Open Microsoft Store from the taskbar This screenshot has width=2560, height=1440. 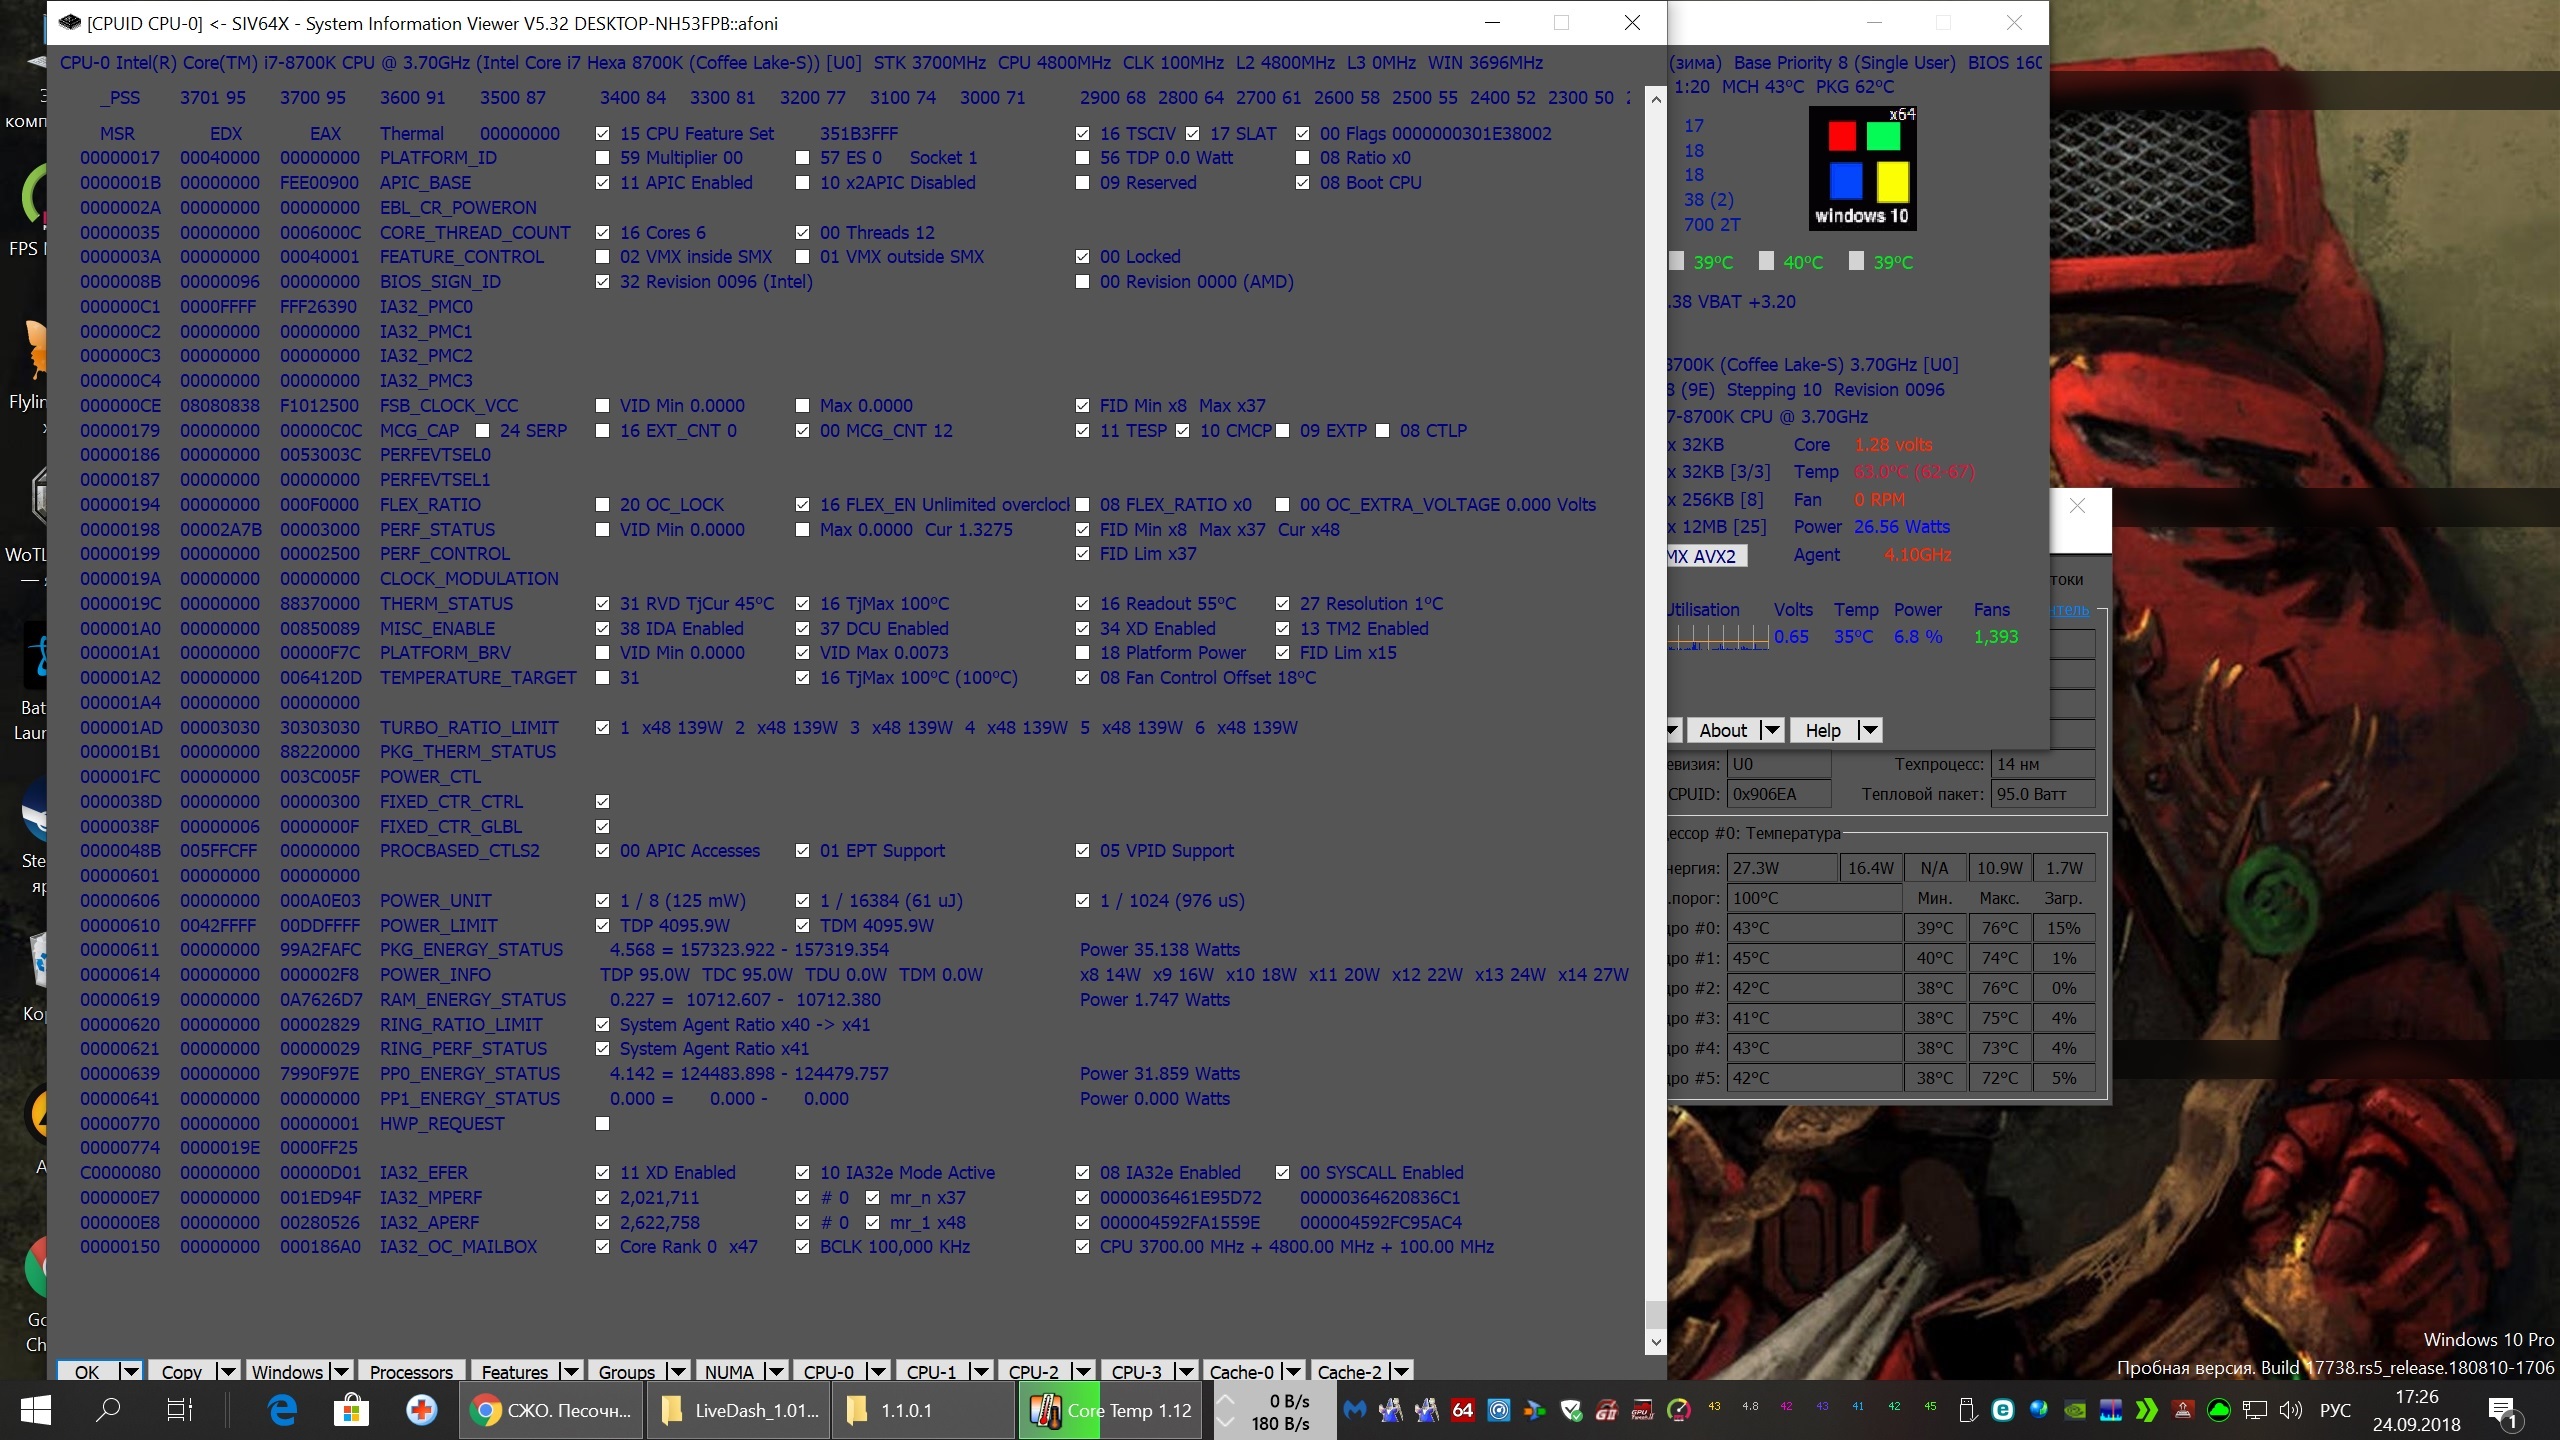(351, 1410)
